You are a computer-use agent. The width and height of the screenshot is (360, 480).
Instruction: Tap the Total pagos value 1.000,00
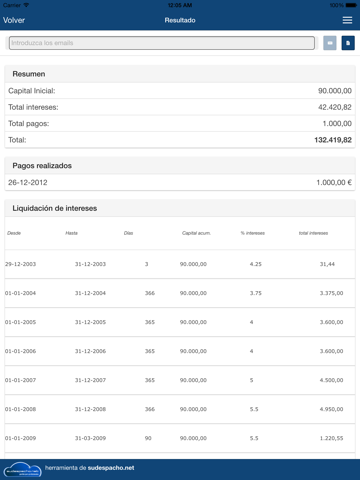[337, 123]
